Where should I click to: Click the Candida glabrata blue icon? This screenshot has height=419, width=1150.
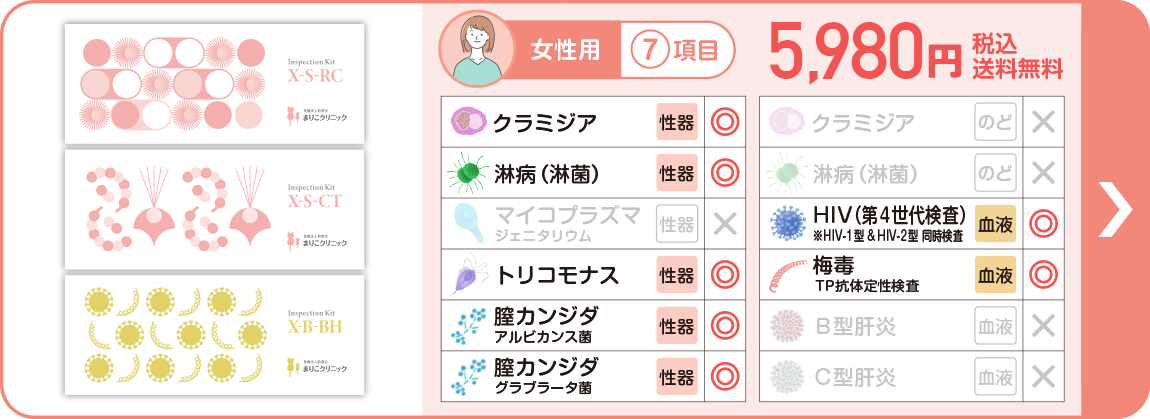coord(466,376)
